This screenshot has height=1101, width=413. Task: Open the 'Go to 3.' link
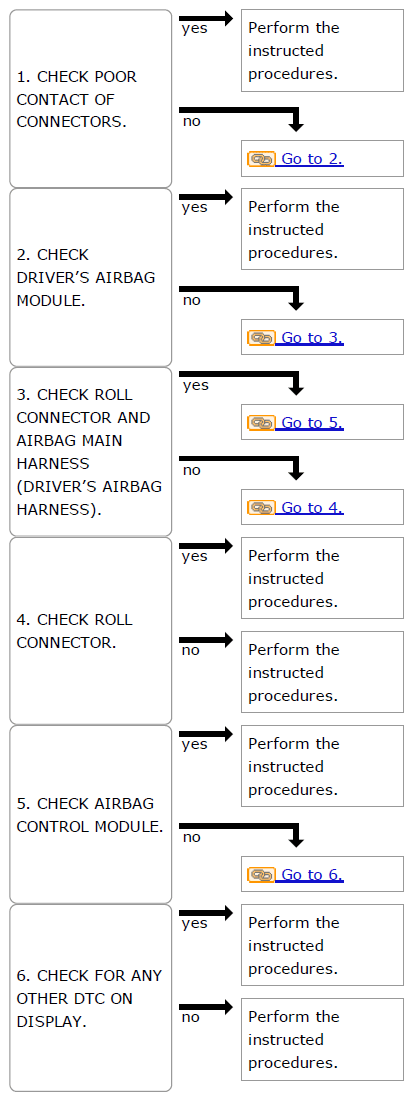point(310,338)
